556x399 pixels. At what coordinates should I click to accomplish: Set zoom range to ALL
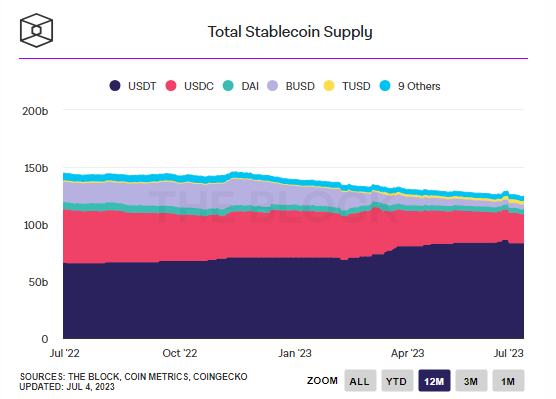coord(360,381)
